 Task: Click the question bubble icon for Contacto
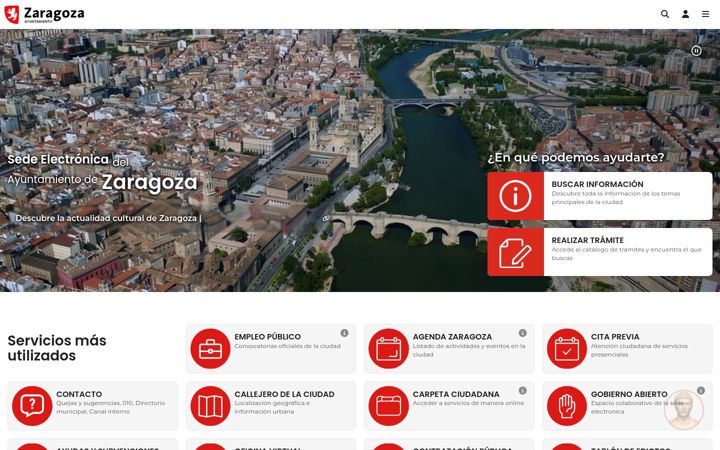32,406
